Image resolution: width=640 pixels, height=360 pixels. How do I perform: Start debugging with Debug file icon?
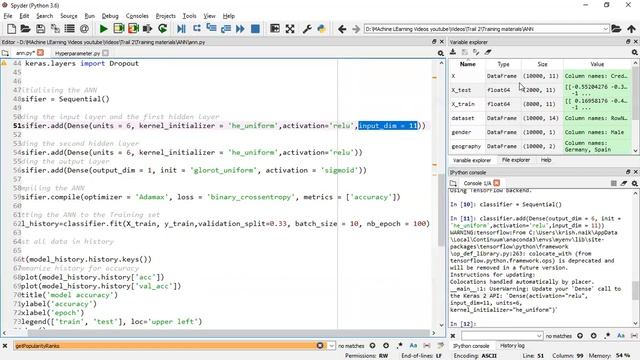(x=182, y=29)
